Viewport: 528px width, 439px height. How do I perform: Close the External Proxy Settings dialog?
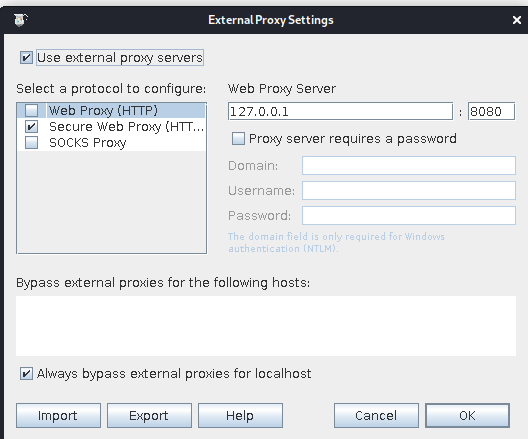tap(517, 20)
